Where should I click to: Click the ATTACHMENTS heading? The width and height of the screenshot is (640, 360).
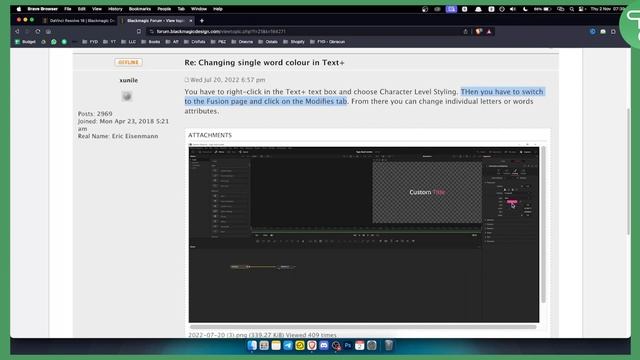click(210, 135)
